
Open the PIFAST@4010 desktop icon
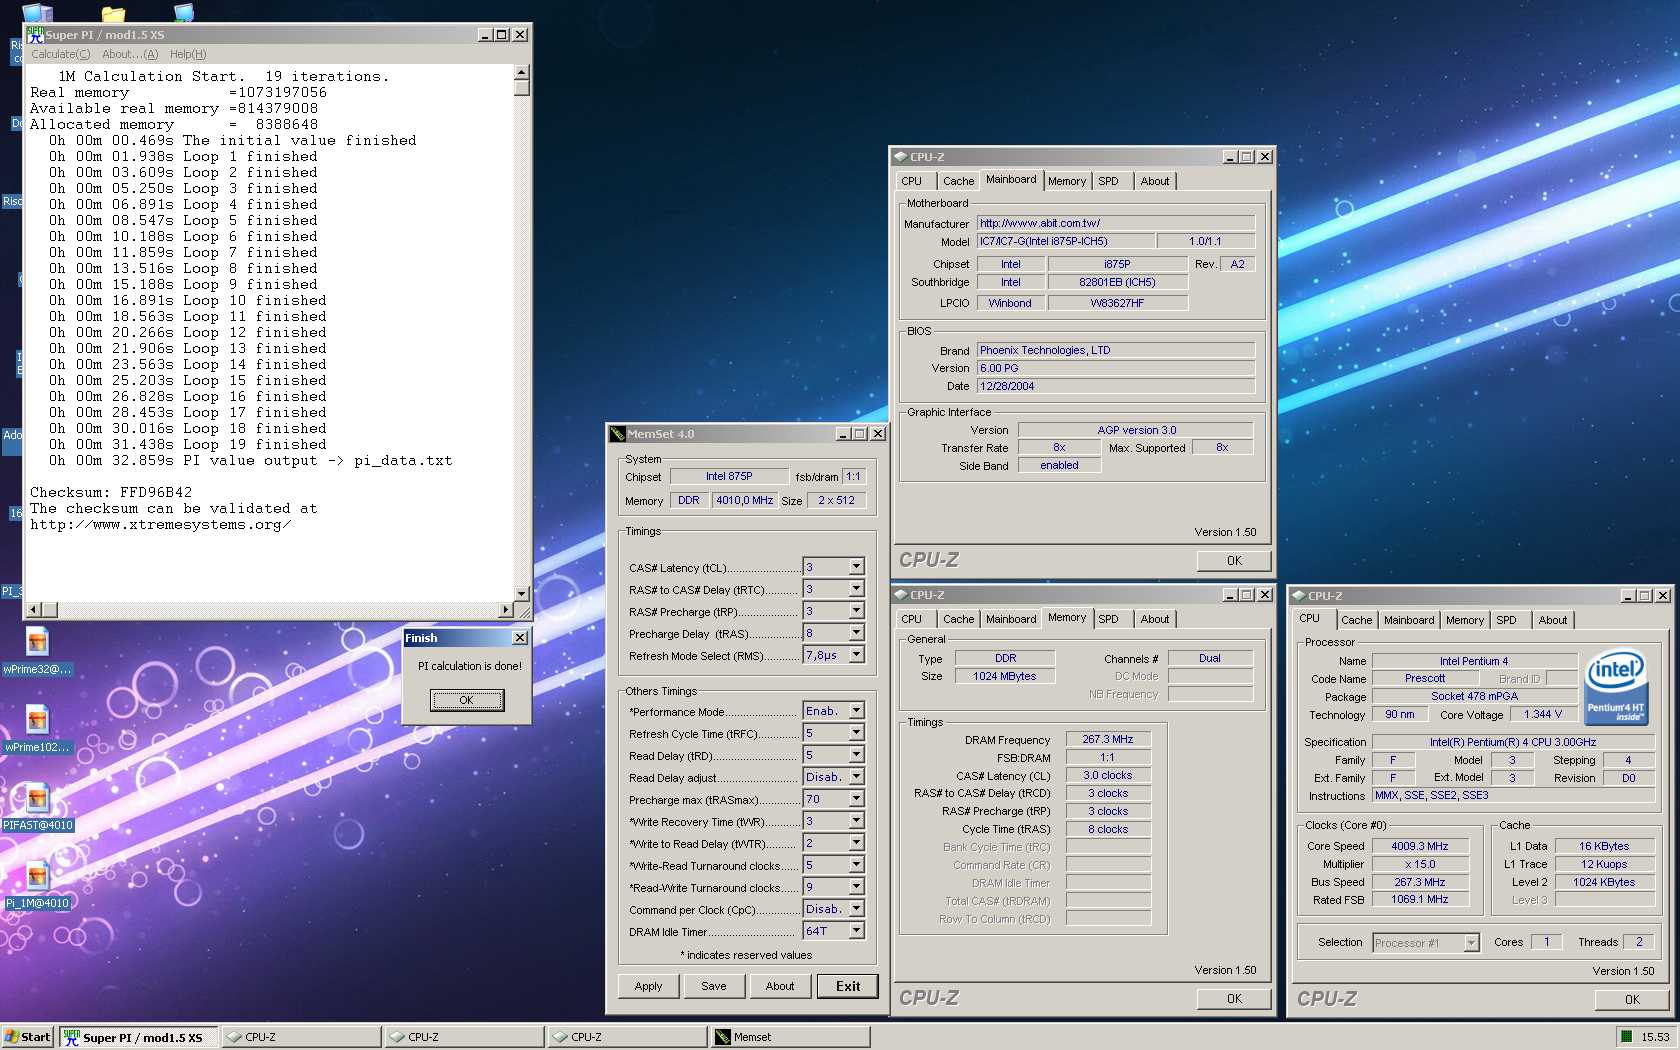click(37, 798)
